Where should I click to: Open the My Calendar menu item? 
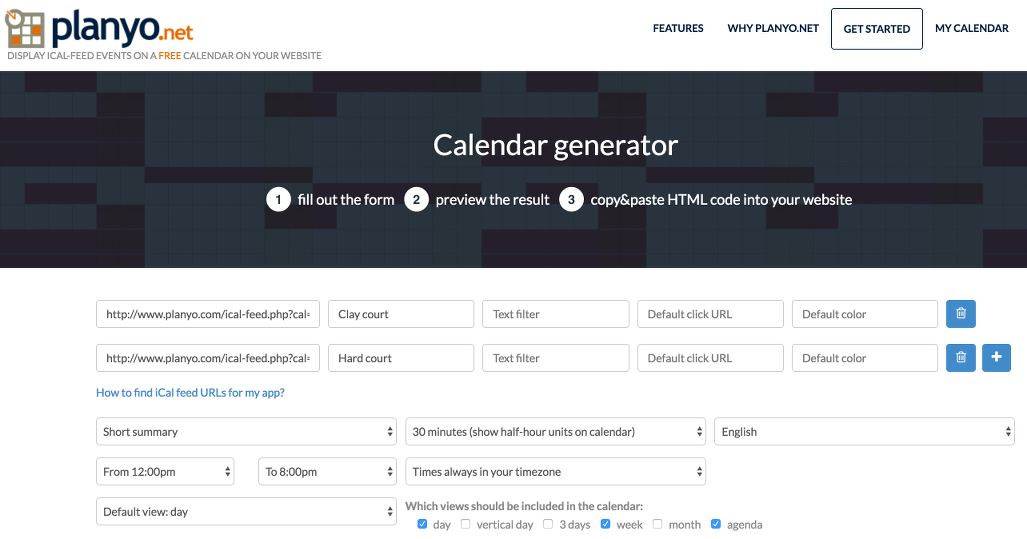point(971,28)
